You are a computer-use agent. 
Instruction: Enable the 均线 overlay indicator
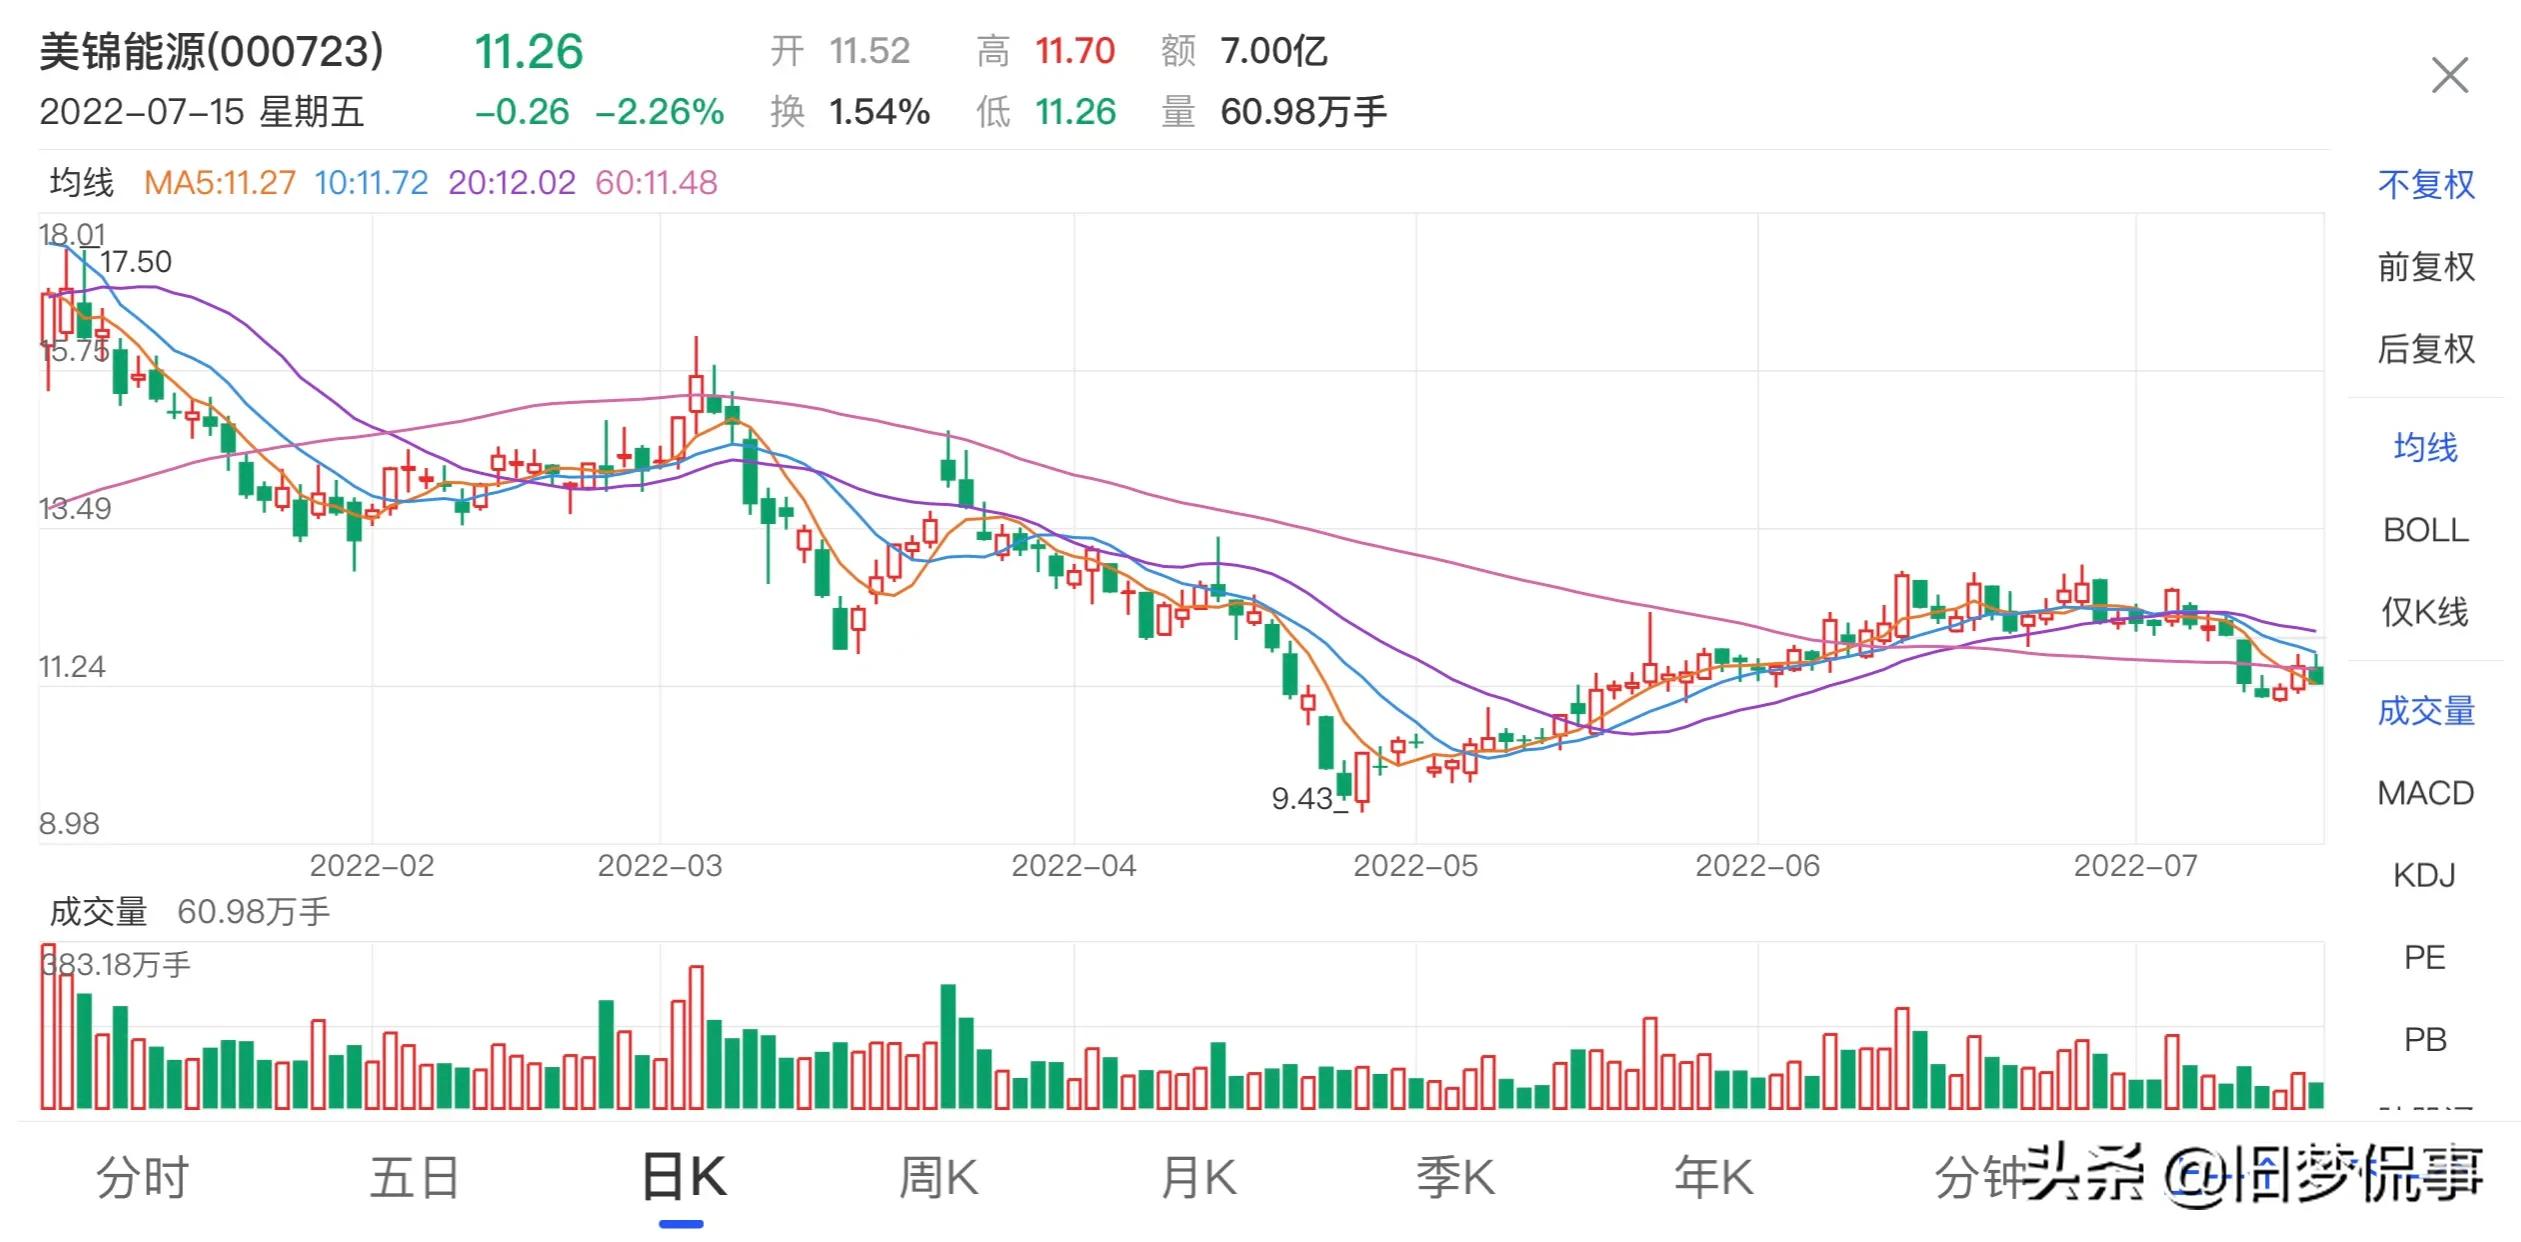tap(2425, 447)
